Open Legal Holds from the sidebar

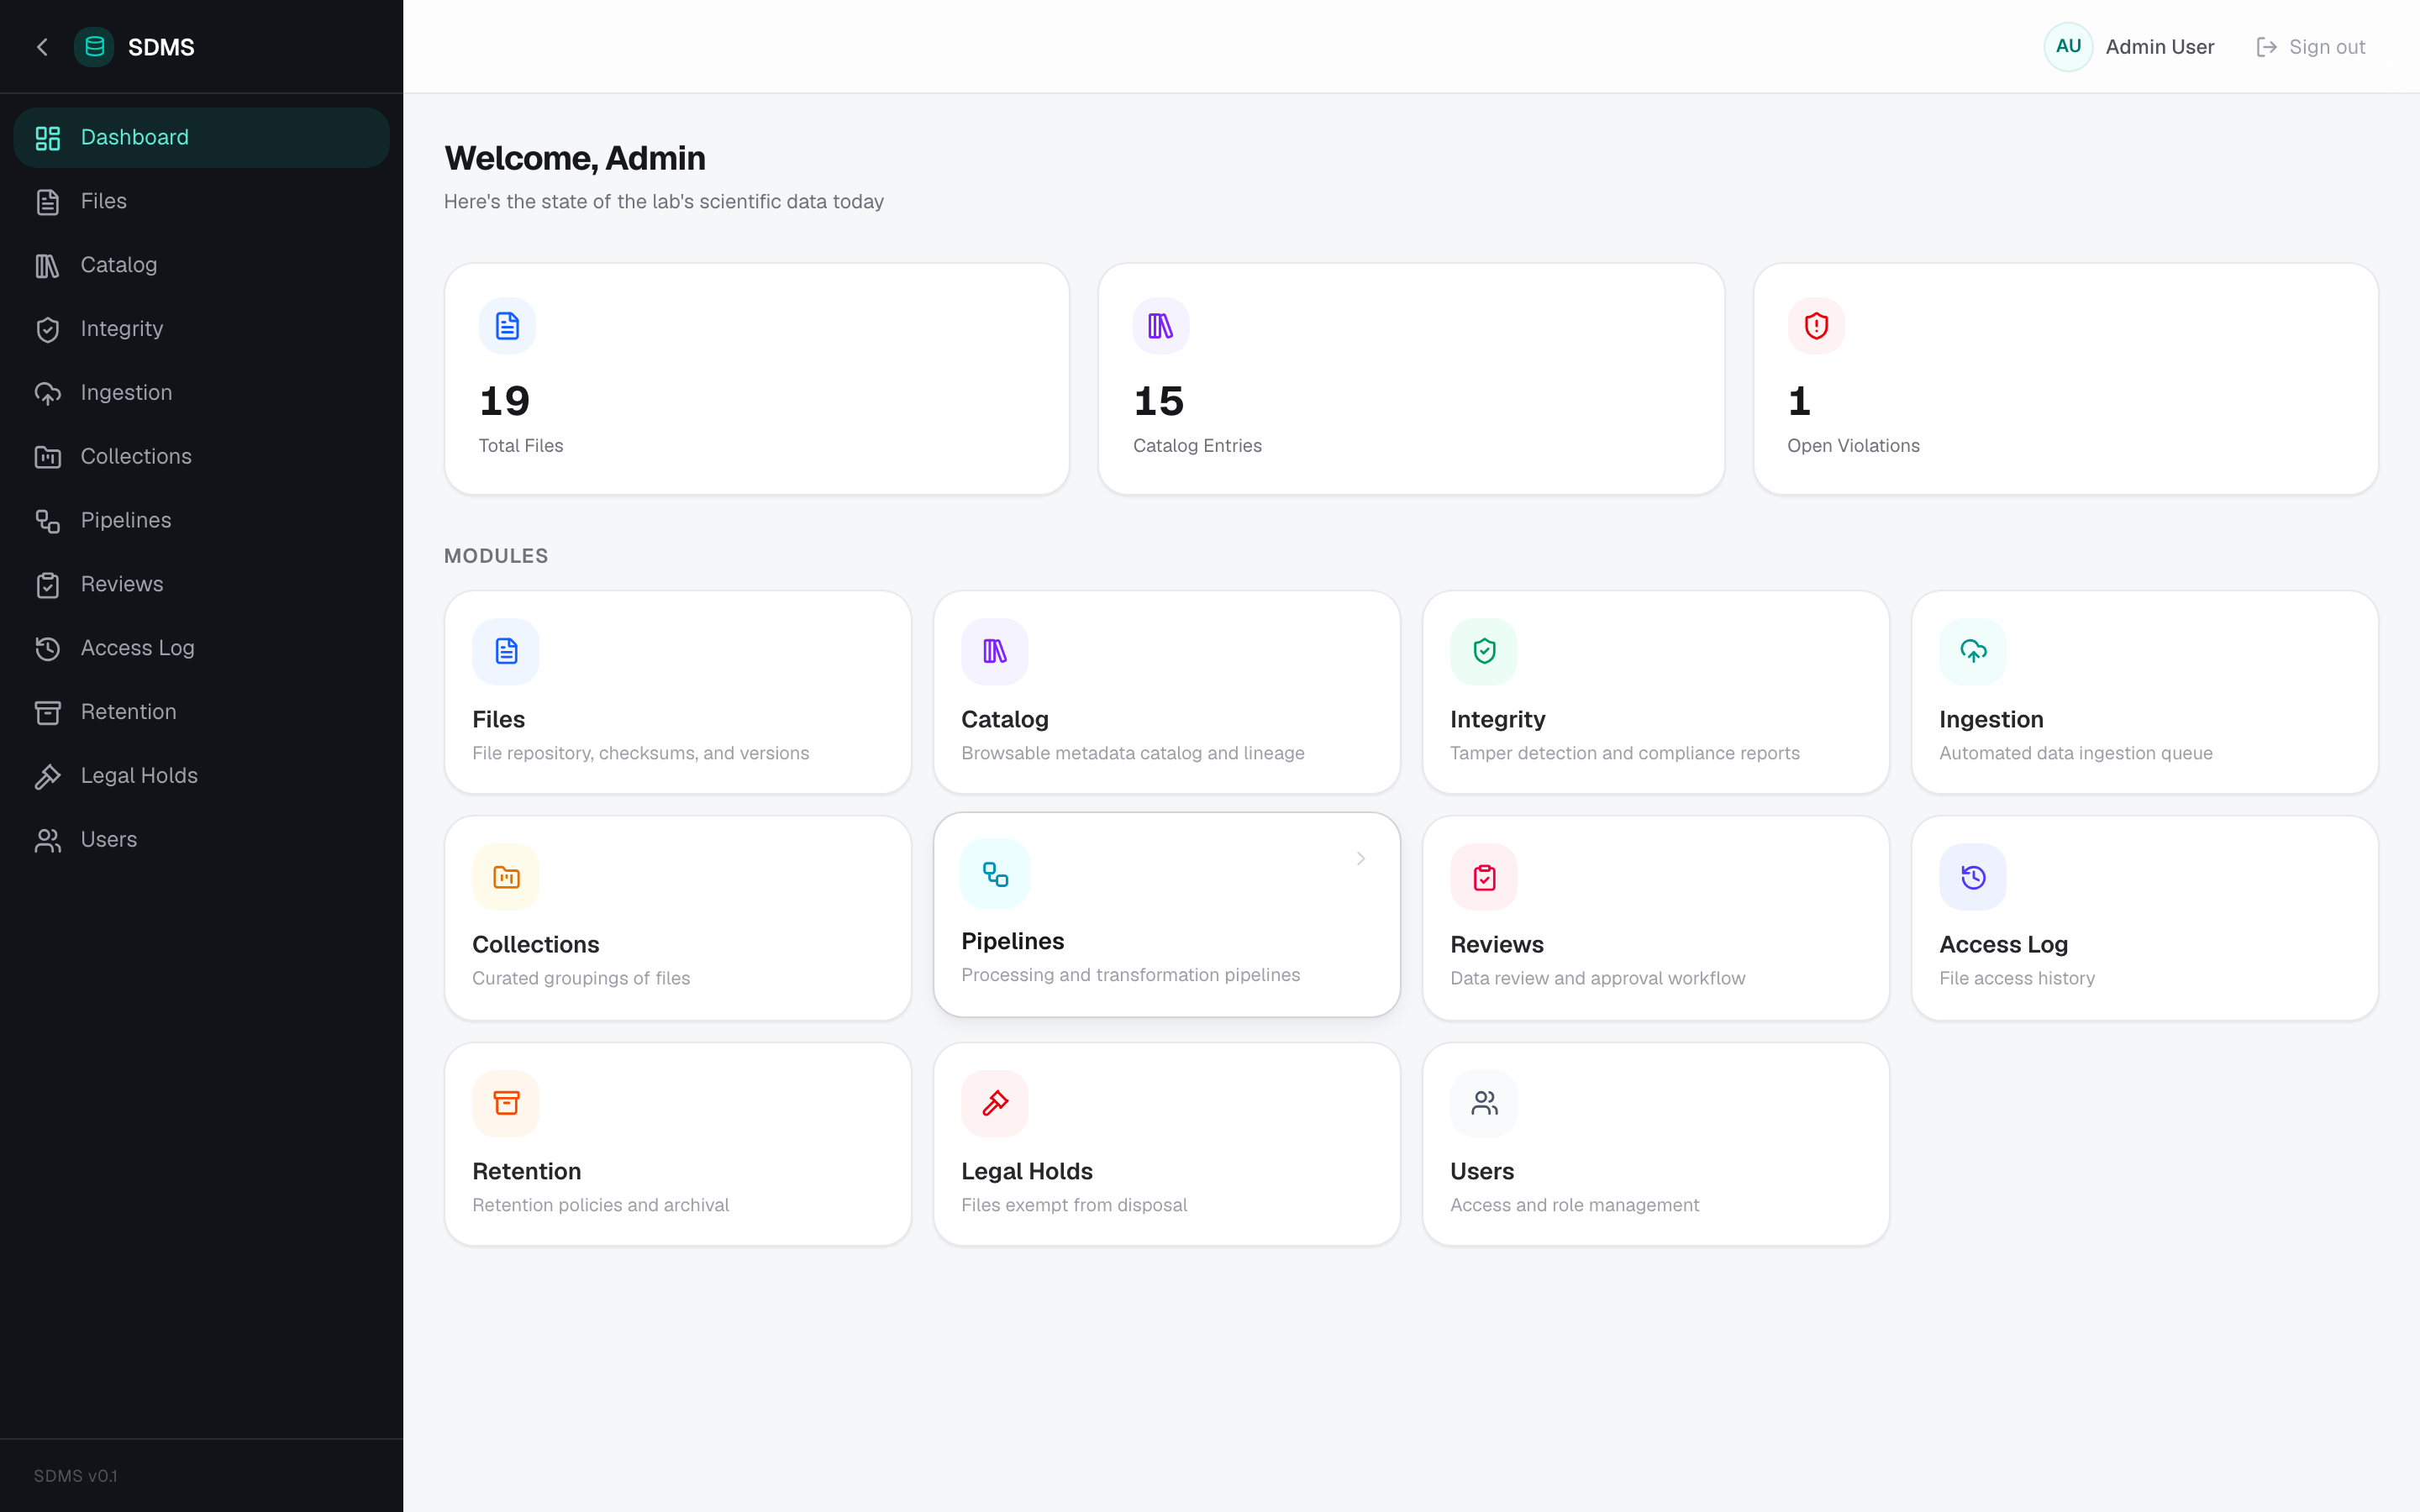coord(201,777)
